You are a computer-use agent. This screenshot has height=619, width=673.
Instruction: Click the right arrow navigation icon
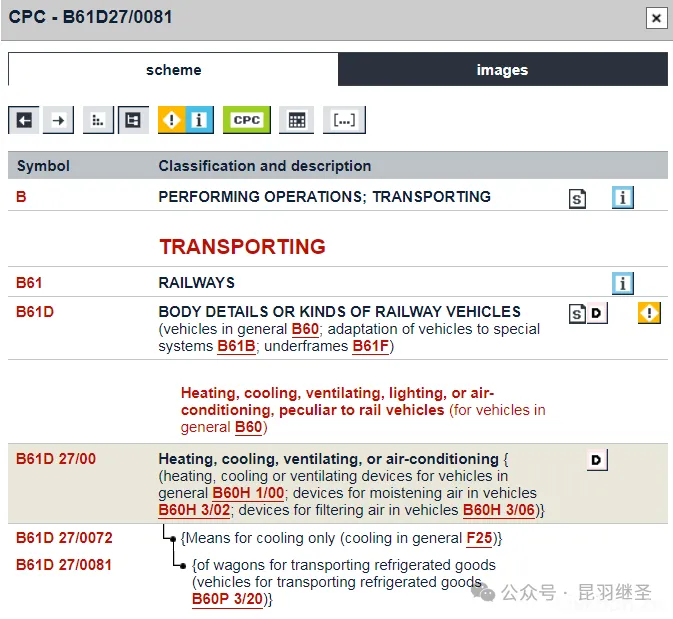click(x=59, y=120)
